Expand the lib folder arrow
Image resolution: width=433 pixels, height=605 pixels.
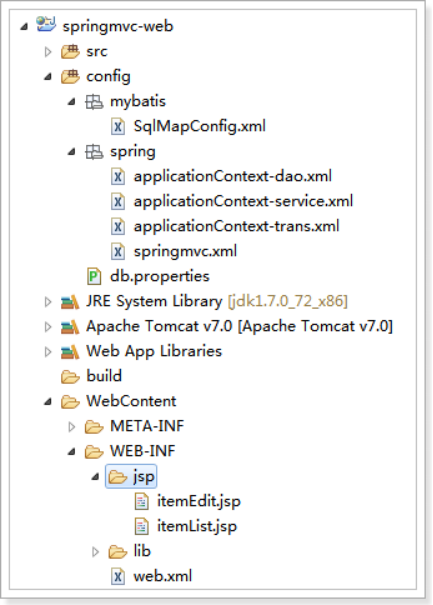95,552
